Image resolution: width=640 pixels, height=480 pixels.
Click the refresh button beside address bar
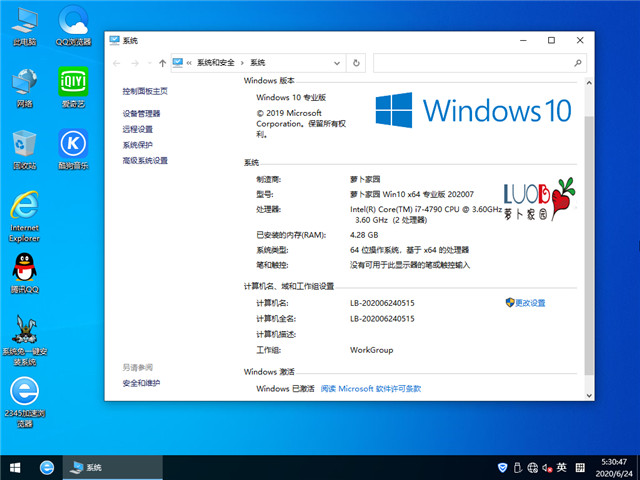coord(358,63)
